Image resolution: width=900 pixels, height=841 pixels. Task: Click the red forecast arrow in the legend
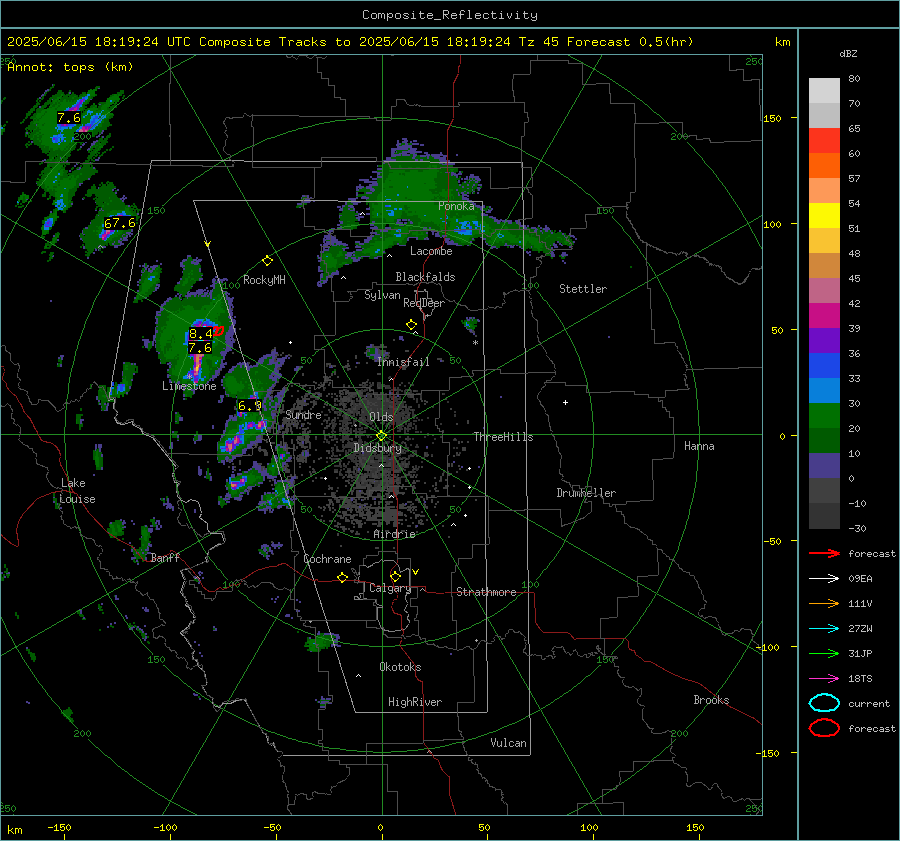[824, 553]
